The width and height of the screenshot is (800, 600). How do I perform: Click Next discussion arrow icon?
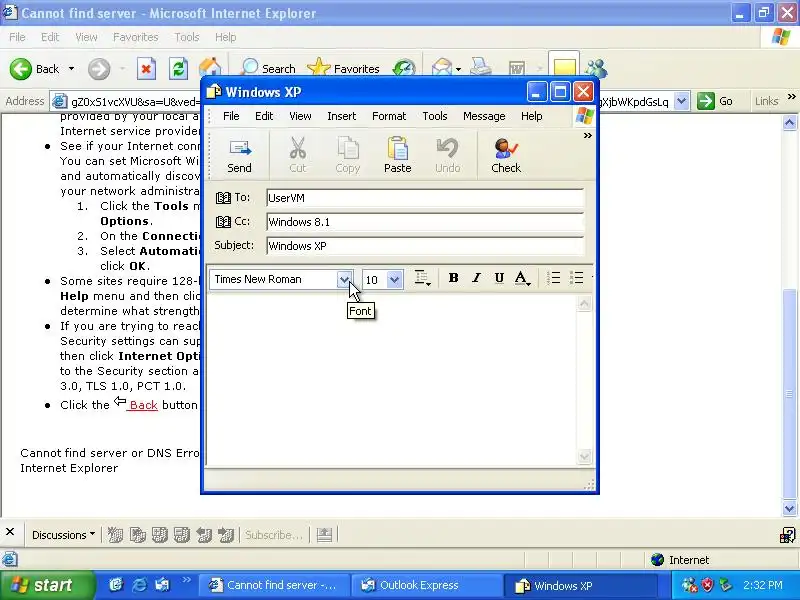tap(226, 535)
